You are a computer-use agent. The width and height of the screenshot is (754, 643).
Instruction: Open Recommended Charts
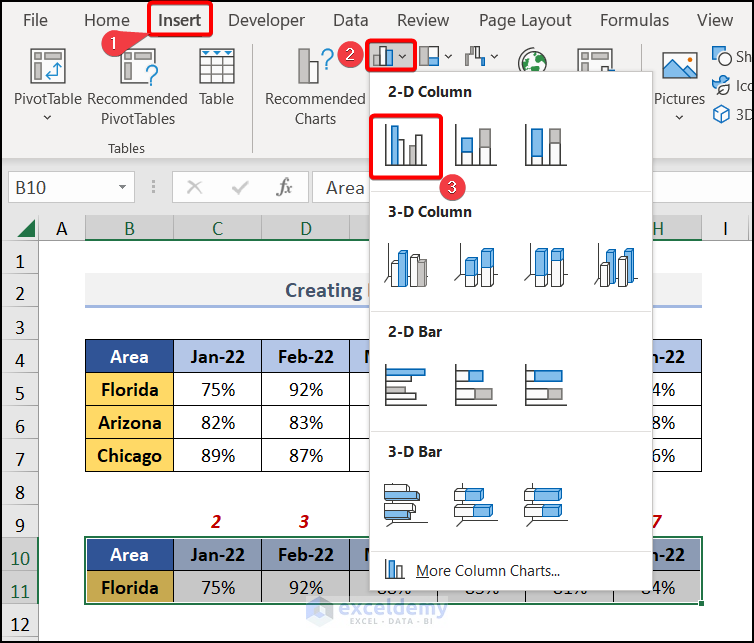tap(315, 87)
